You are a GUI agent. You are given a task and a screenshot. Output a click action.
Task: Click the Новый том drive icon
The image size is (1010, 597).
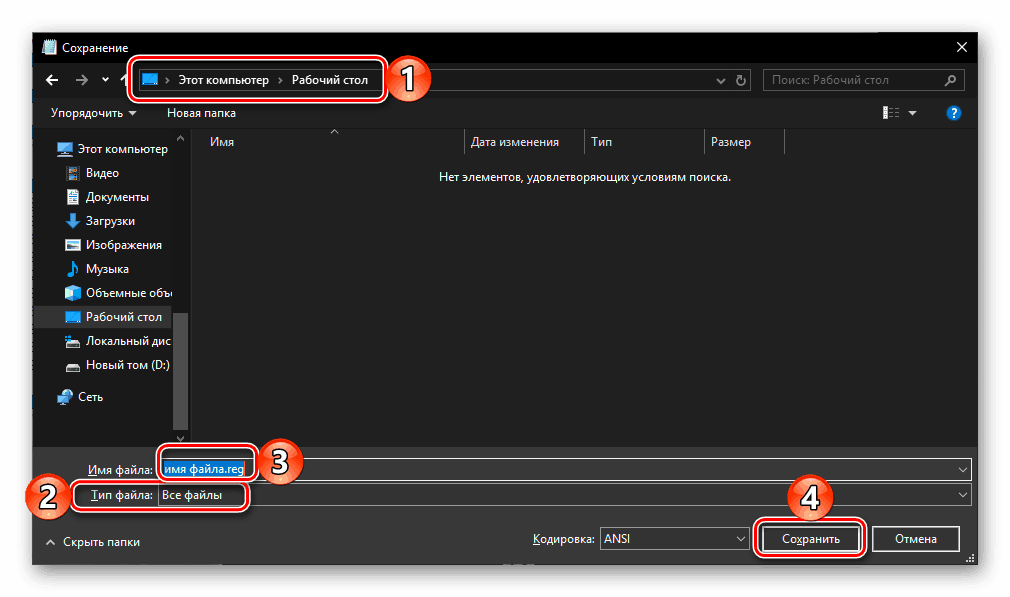point(73,366)
